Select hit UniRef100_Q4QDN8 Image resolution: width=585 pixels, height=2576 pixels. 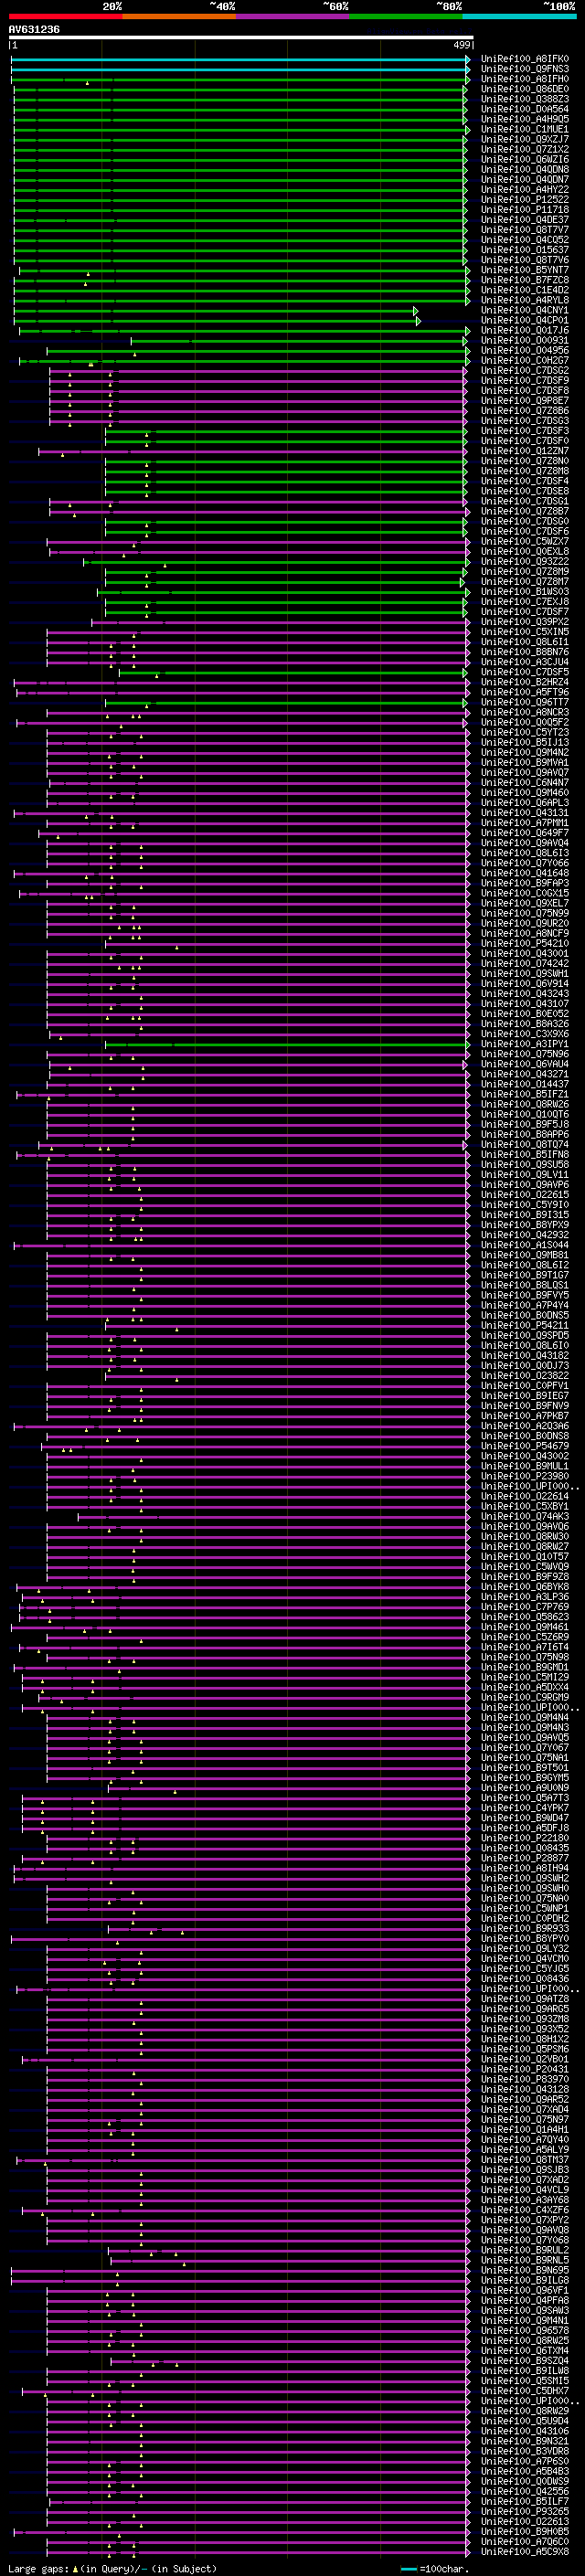pyautogui.click(x=524, y=169)
